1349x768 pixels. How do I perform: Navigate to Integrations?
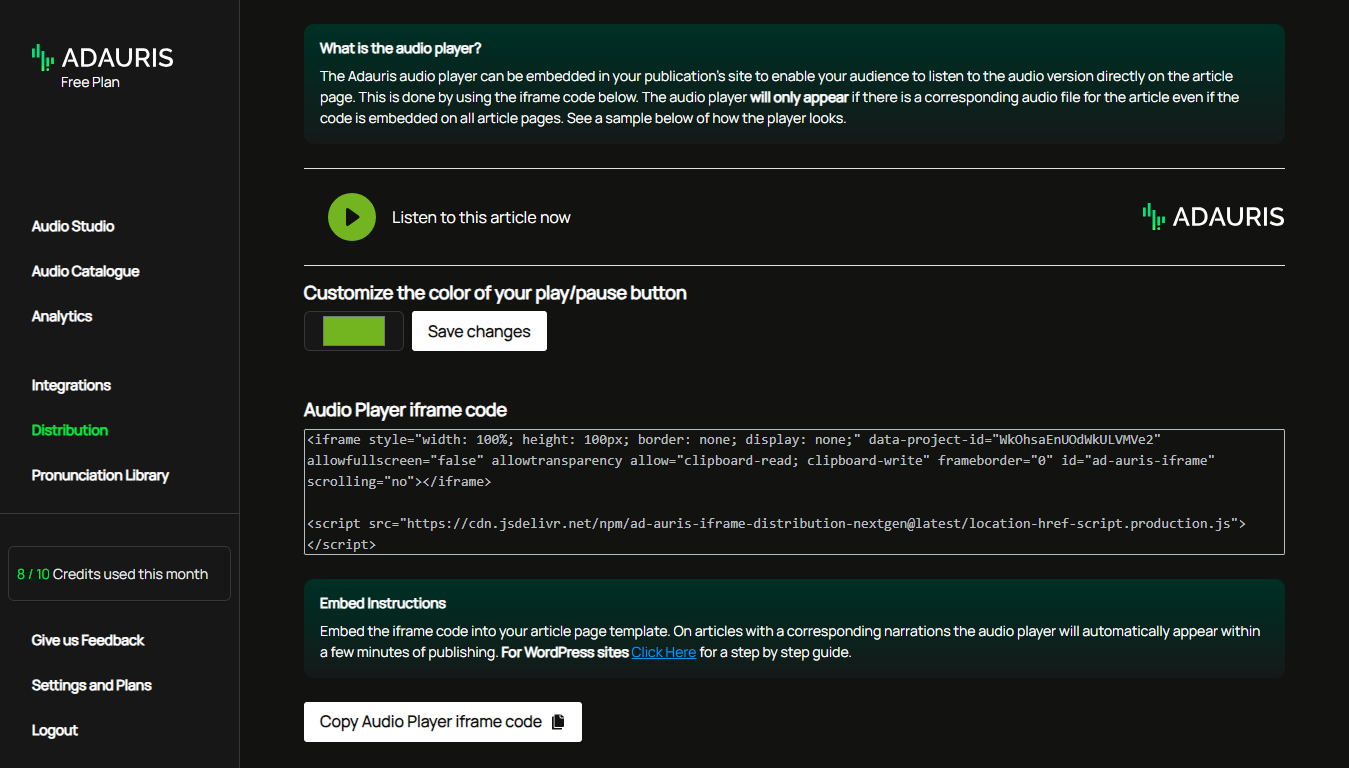71,385
